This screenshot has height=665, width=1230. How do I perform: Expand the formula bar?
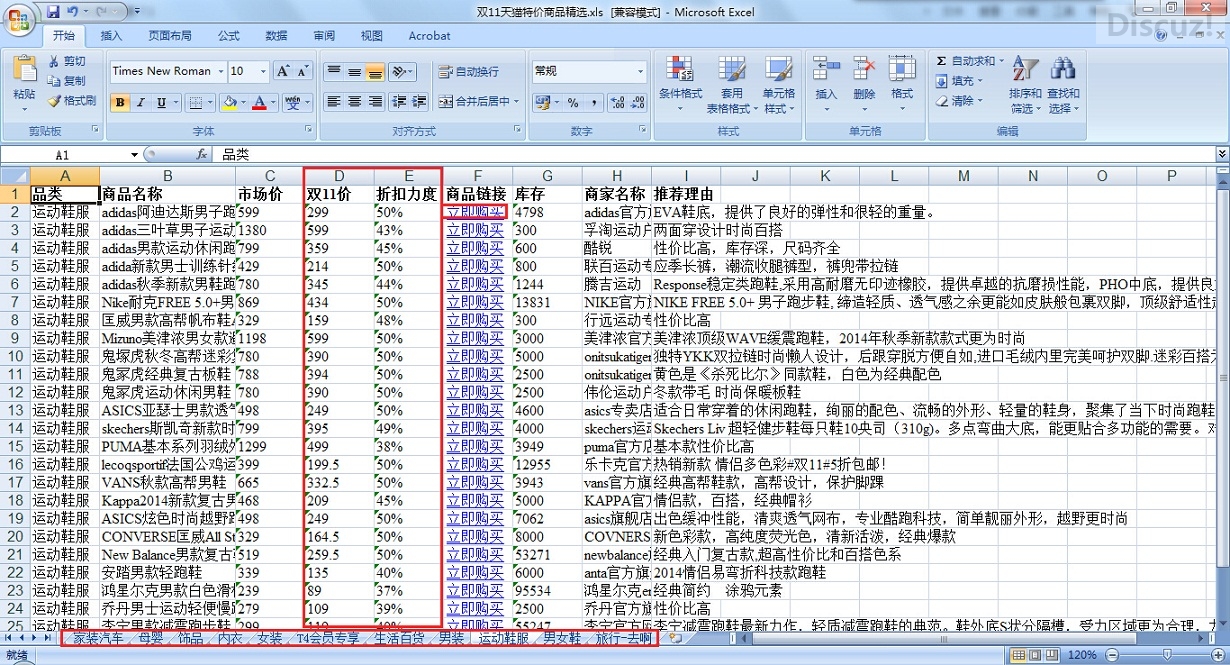click(x=1221, y=154)
